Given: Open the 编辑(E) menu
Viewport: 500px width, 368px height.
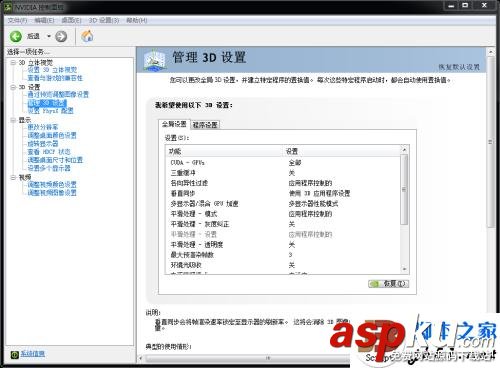Looking at the screenshot, I should coord(44,21).
